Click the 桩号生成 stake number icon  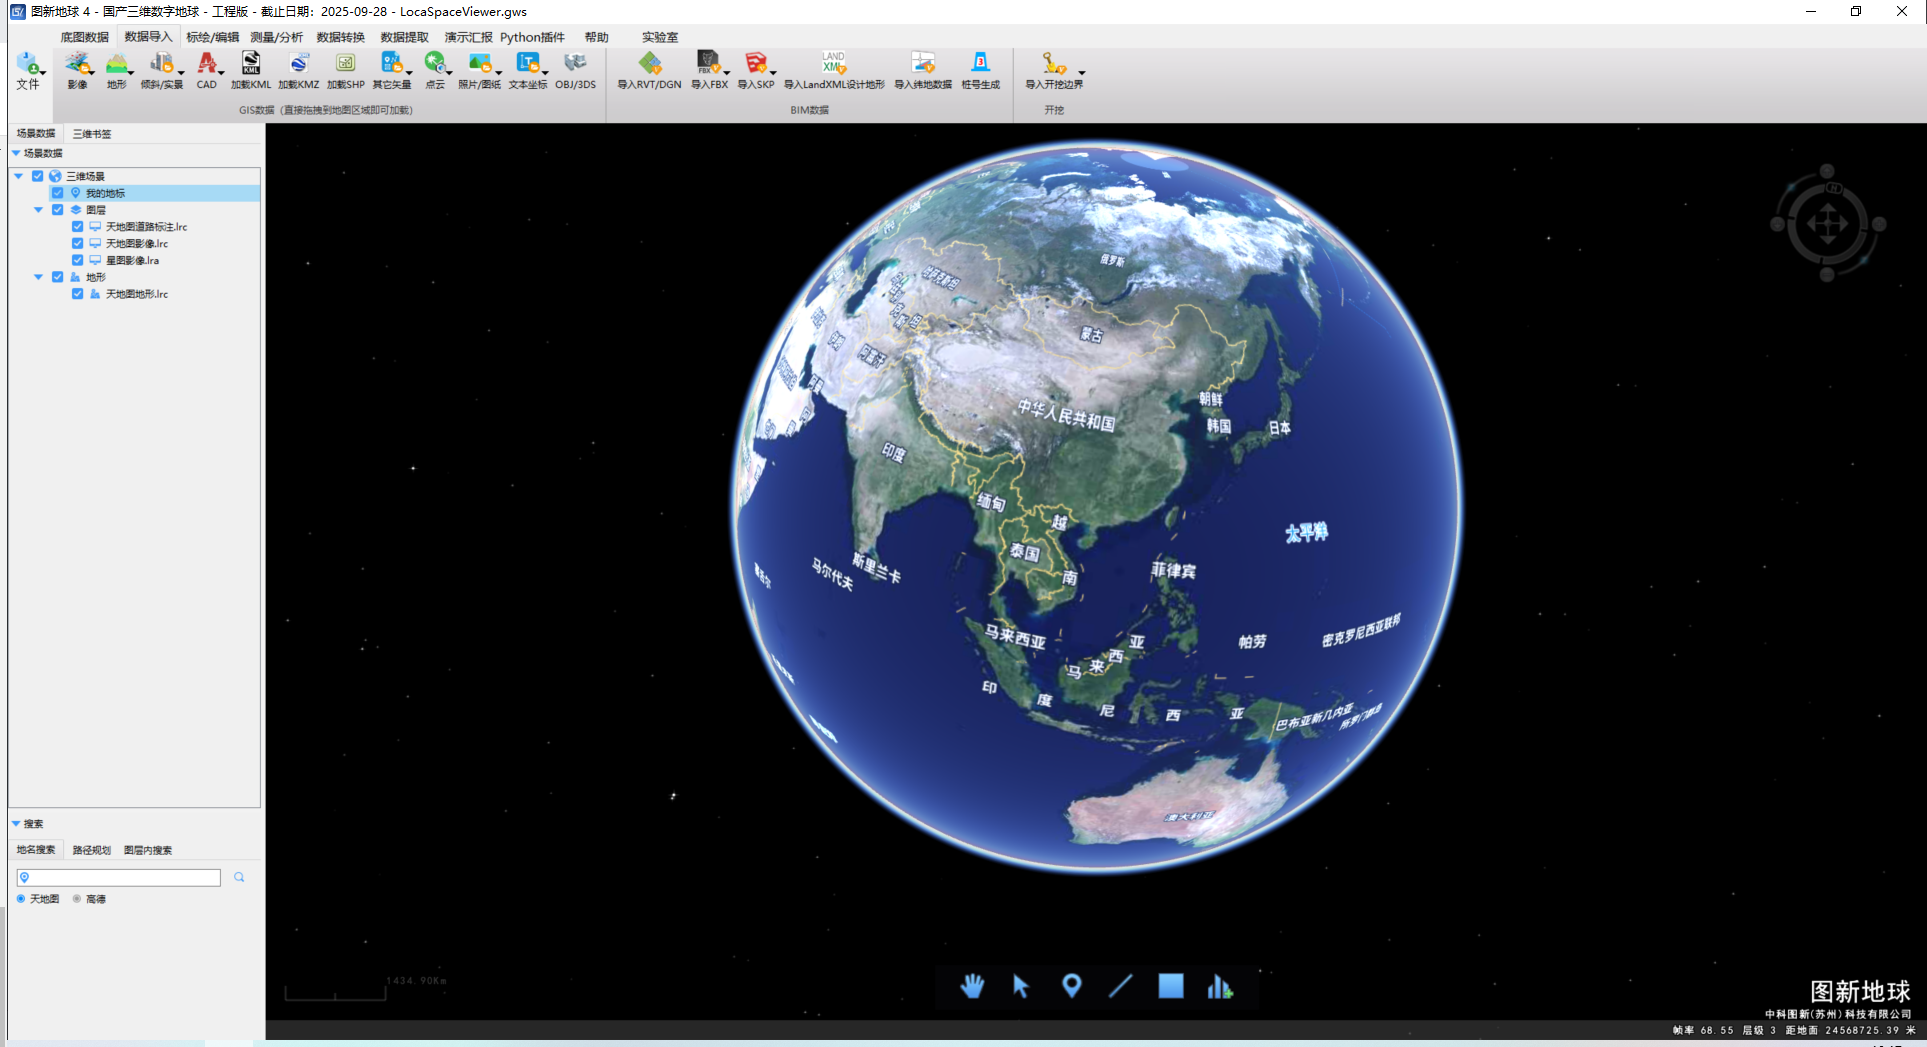coord(980,64)
